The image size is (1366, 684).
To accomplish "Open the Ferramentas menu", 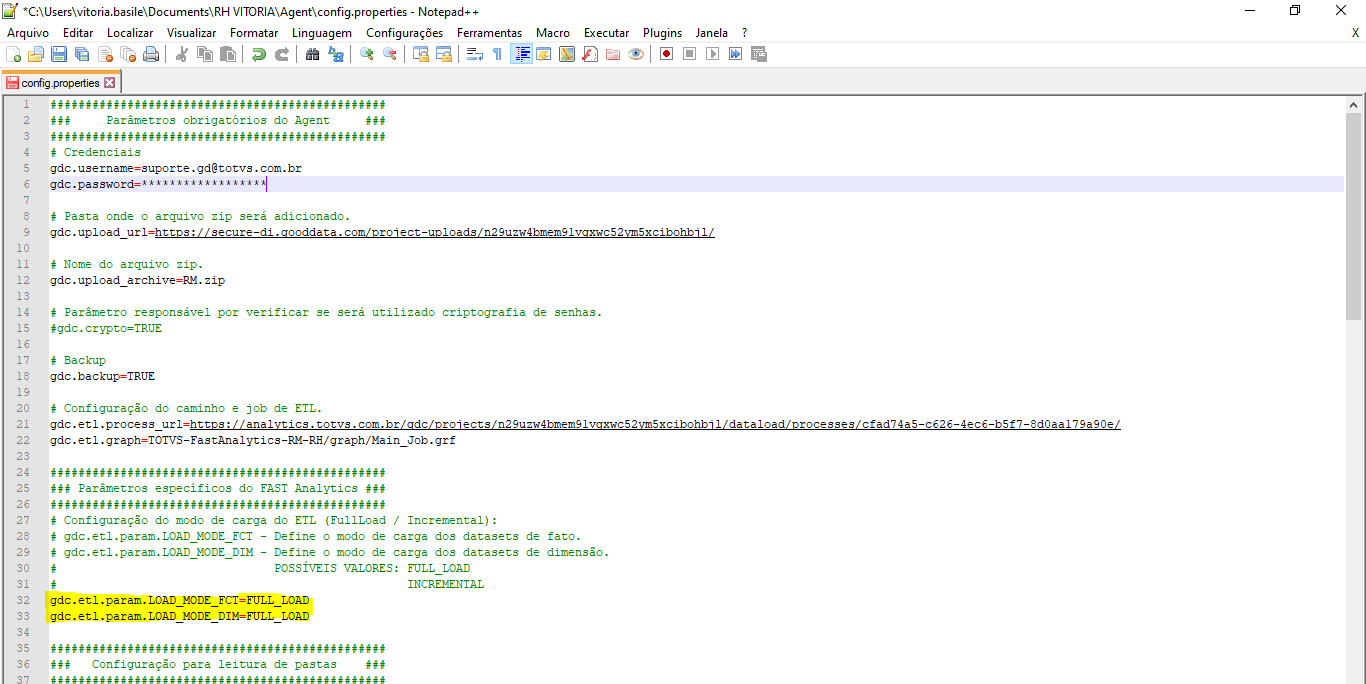I will tap(490, 33).
